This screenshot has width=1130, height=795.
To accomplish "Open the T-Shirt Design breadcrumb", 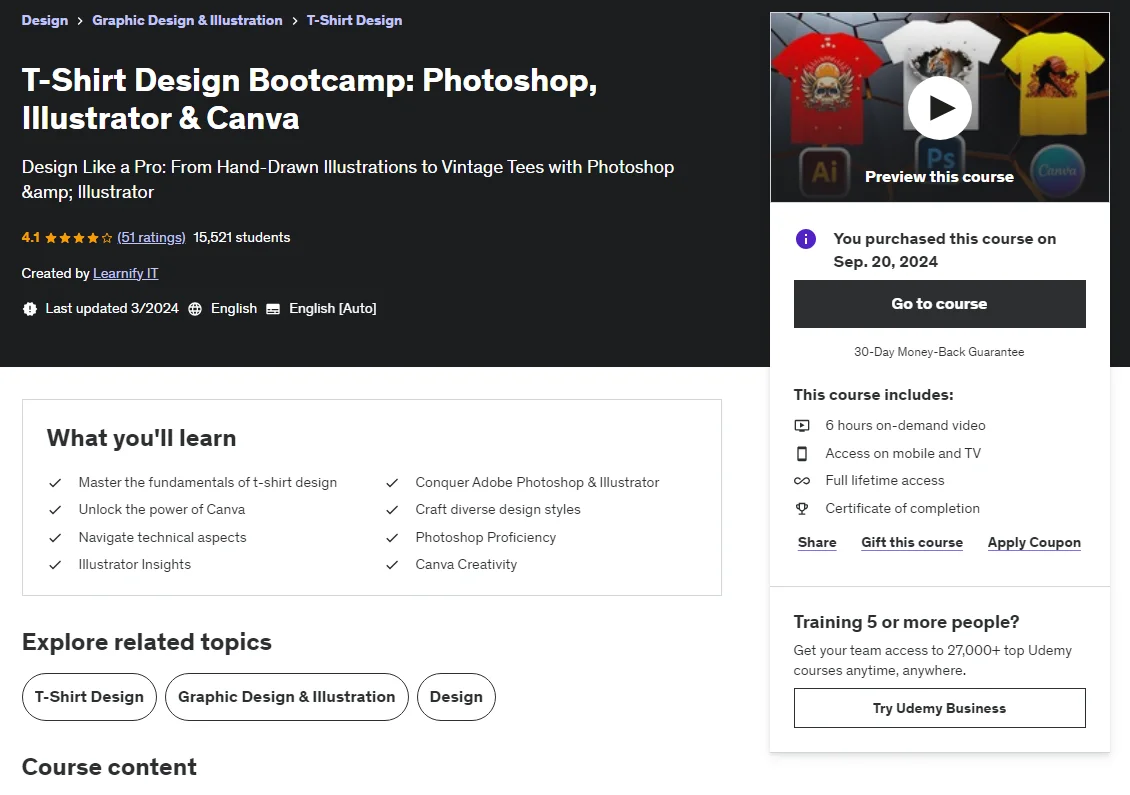I will click(355, 20).
